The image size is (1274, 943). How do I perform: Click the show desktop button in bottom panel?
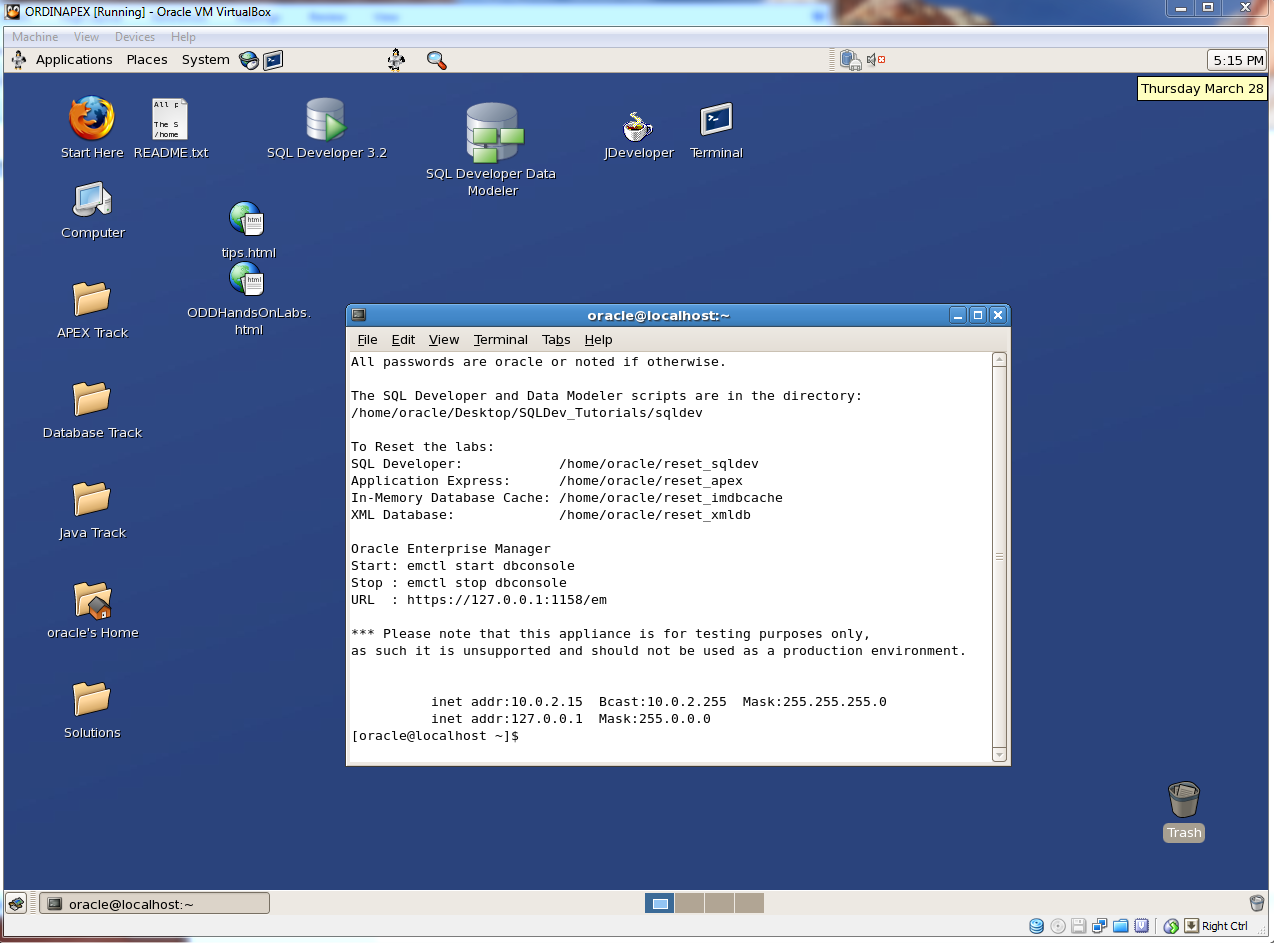pos(16,904)
